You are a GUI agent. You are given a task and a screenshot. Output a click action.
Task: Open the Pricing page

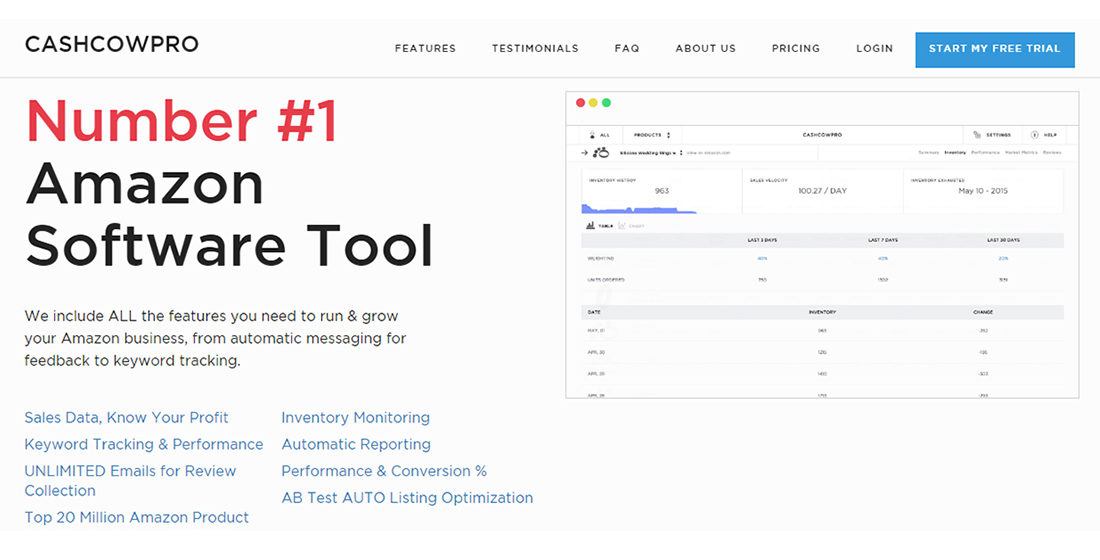796,48
